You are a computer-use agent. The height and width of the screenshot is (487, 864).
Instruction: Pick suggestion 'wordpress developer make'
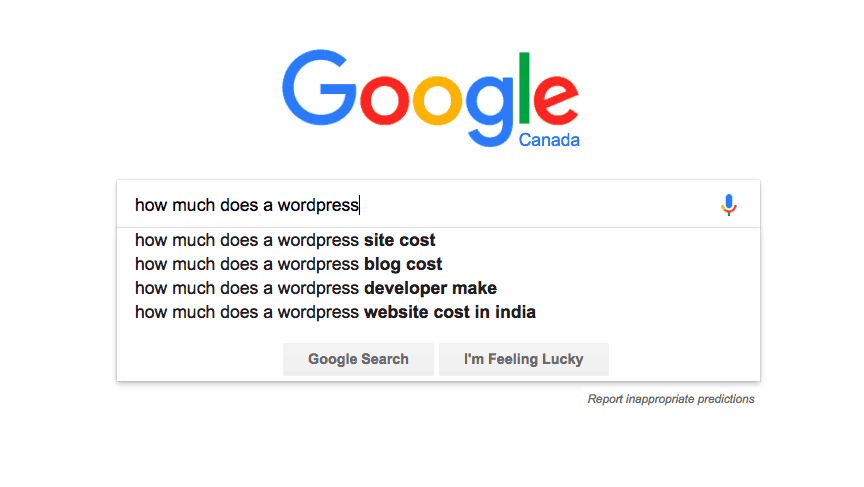click(x=315, y=288)
